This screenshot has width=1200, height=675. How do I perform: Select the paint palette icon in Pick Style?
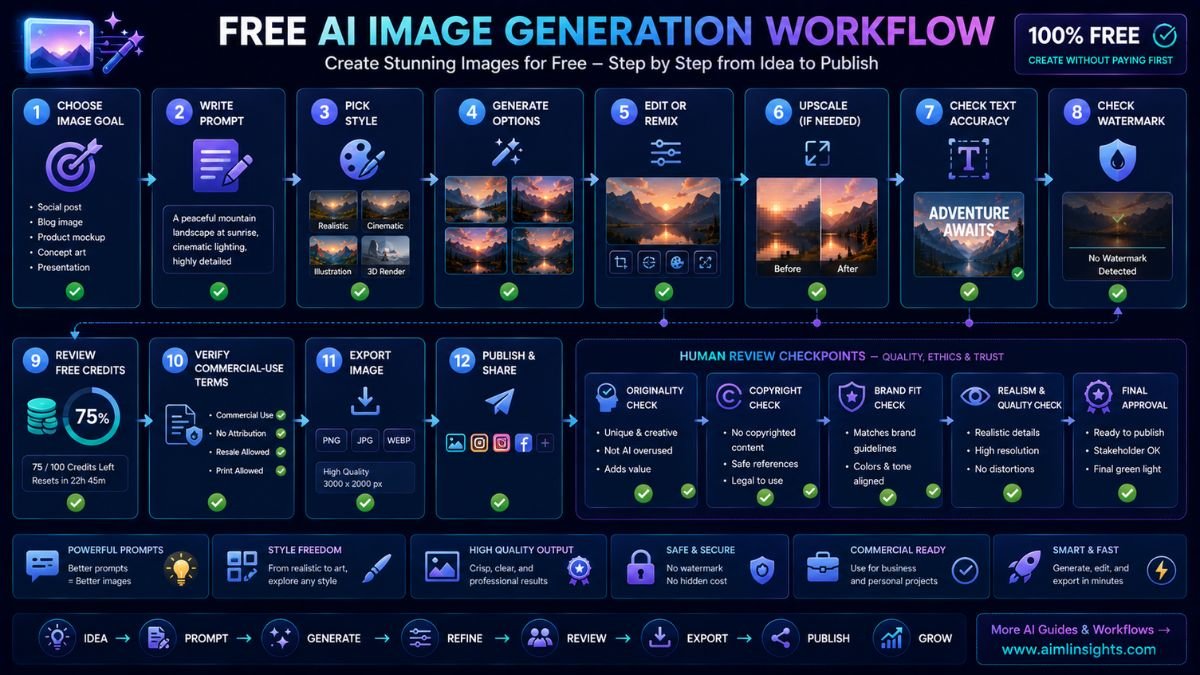point(360,160)
